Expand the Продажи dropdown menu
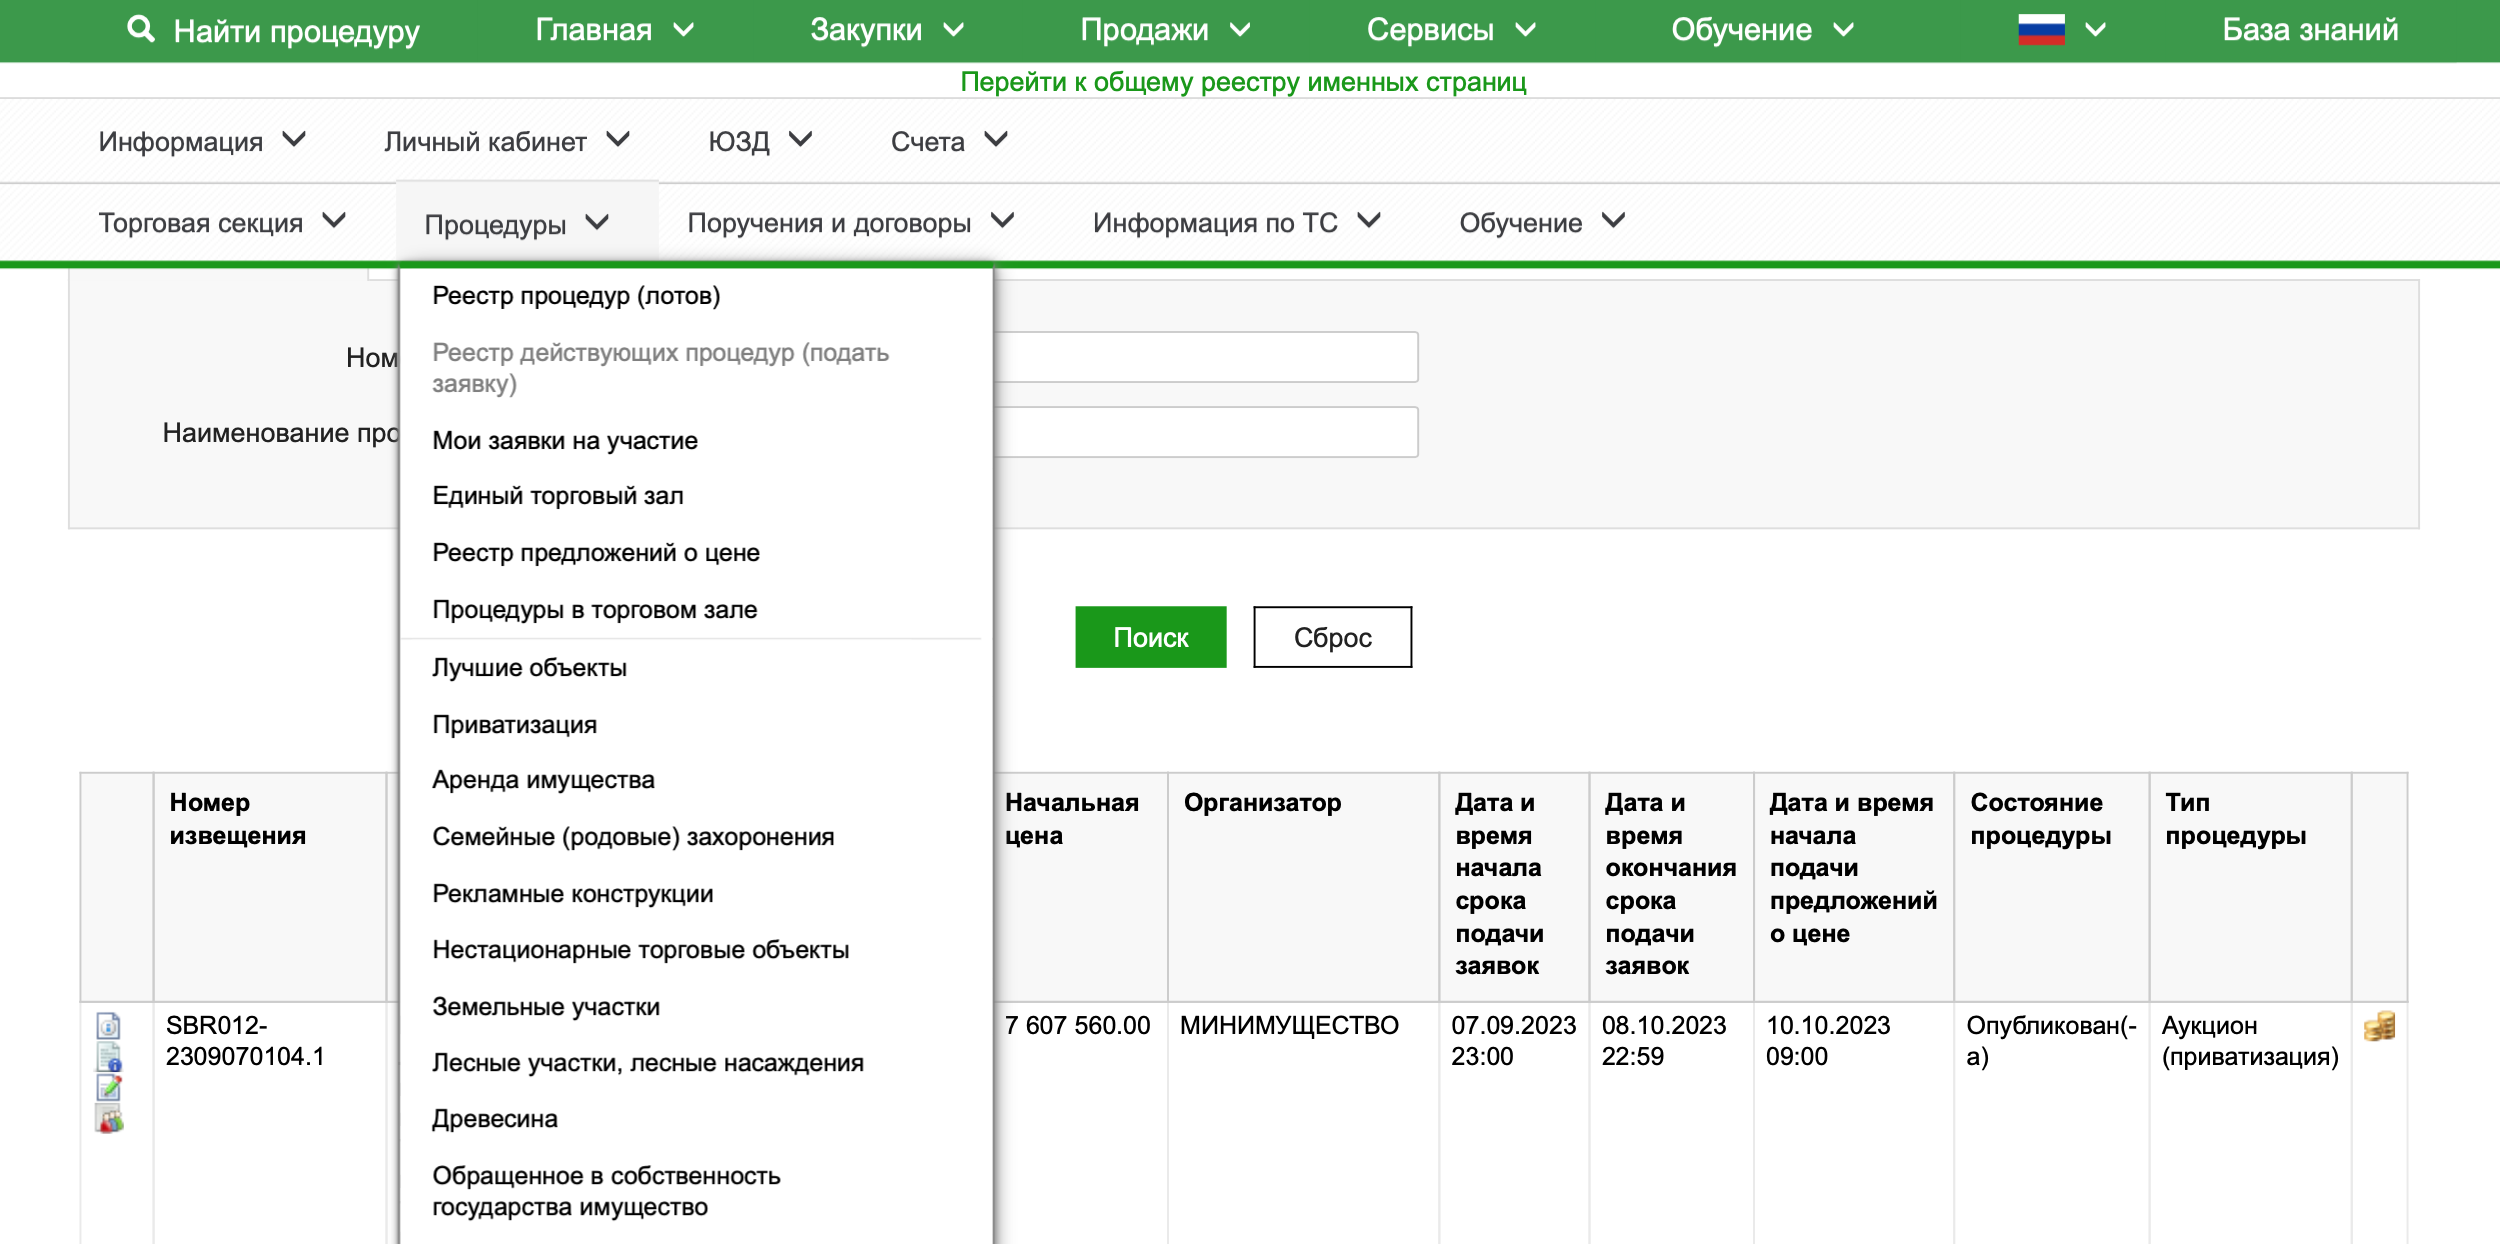The image size is (2500, 1244). (x=1165, y=30)
